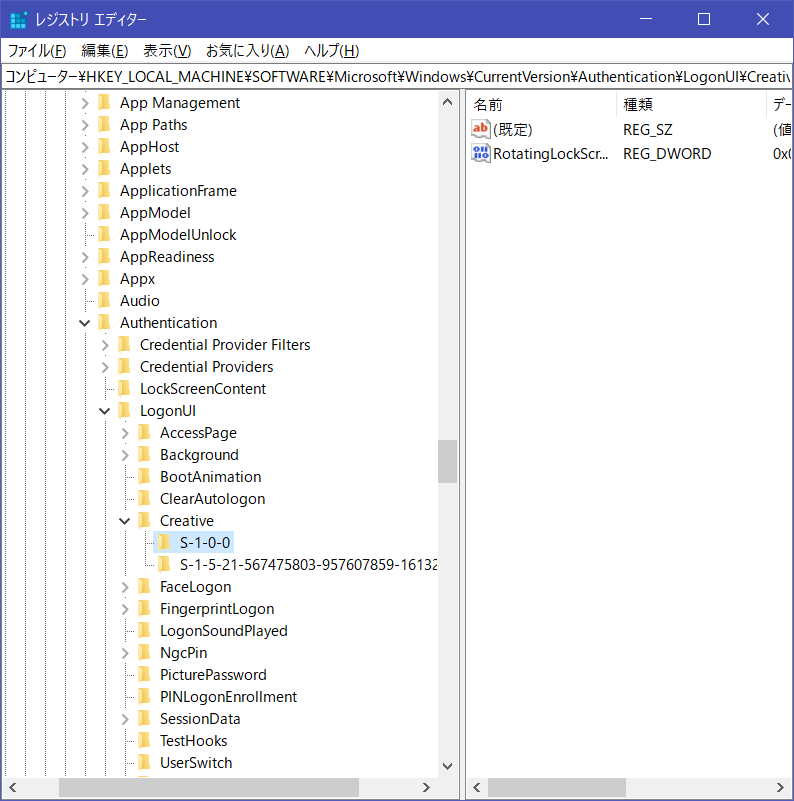This screenshot has height=801, width=794.
Task: Click the App Management folder icon
Action: coord(105,103)
